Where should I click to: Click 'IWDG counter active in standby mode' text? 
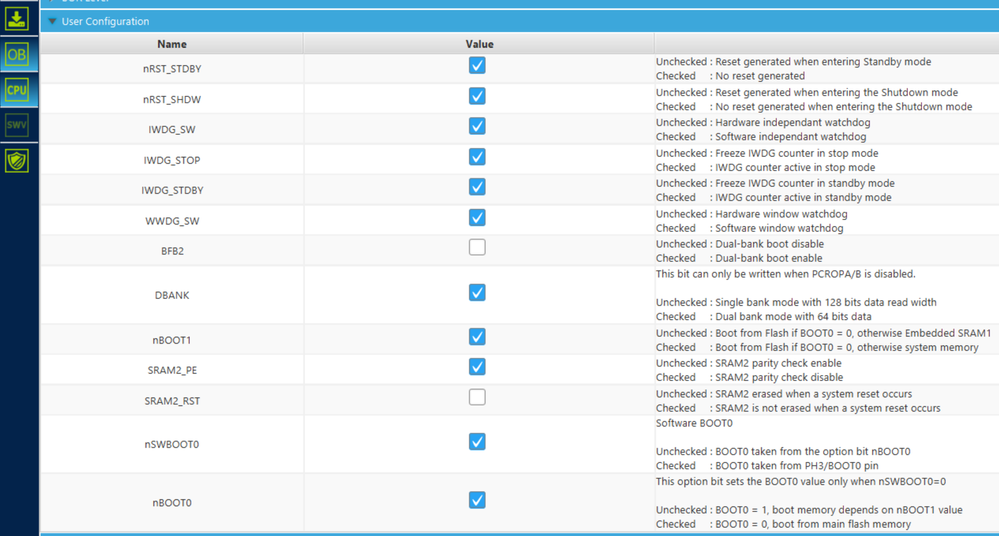803,198
